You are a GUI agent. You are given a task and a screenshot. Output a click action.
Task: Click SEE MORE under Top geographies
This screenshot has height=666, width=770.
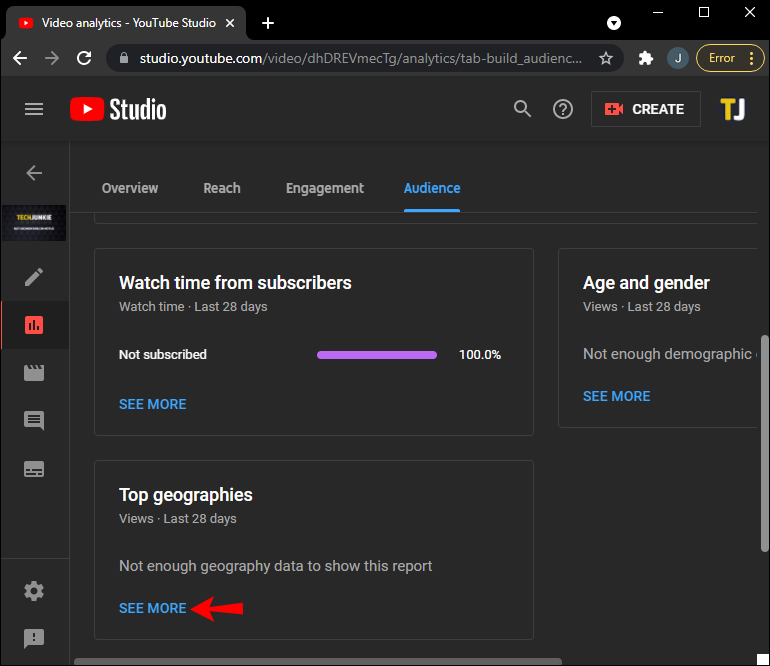click(153, 608)
